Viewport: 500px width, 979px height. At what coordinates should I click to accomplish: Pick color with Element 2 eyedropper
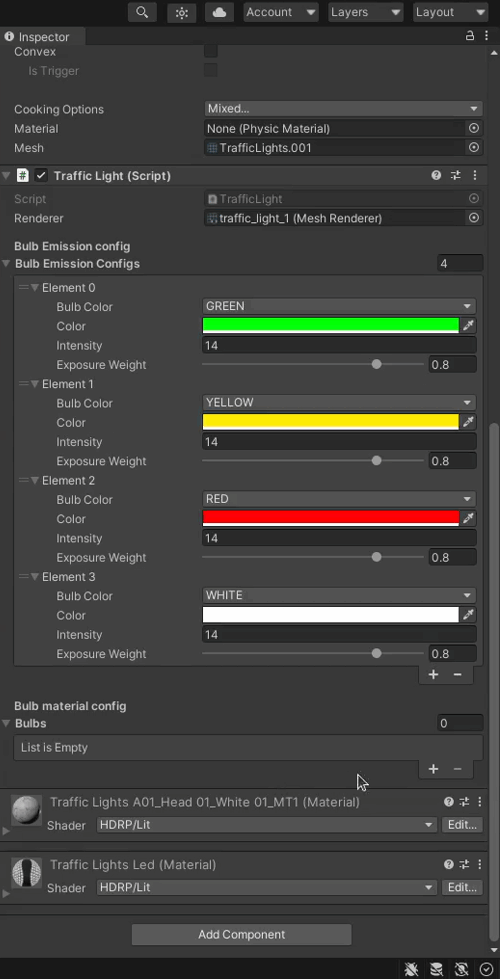coord(468,518)
